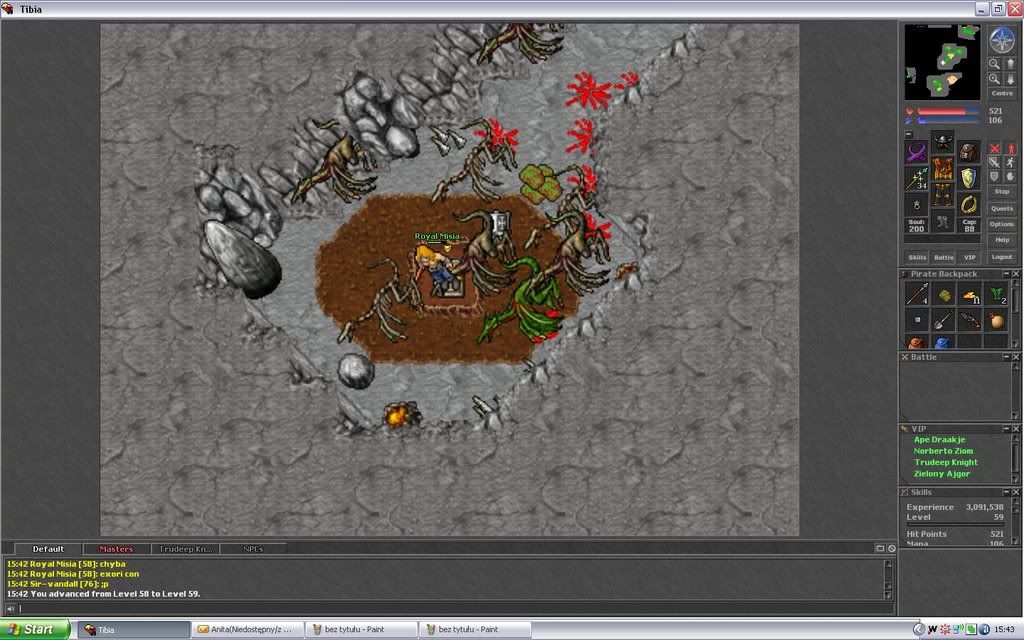Viewport: 1024px width, 640px height.
Task: Select the horned helmet slot
Action: click(943, 141)
